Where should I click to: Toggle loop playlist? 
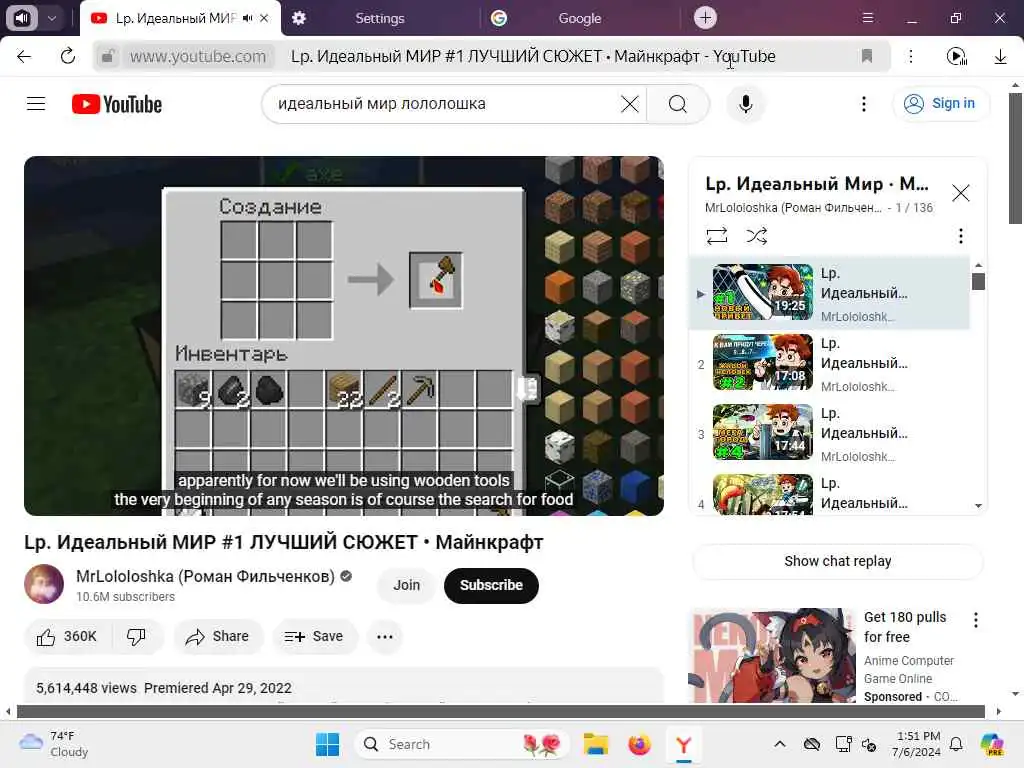tap(716, 236)
